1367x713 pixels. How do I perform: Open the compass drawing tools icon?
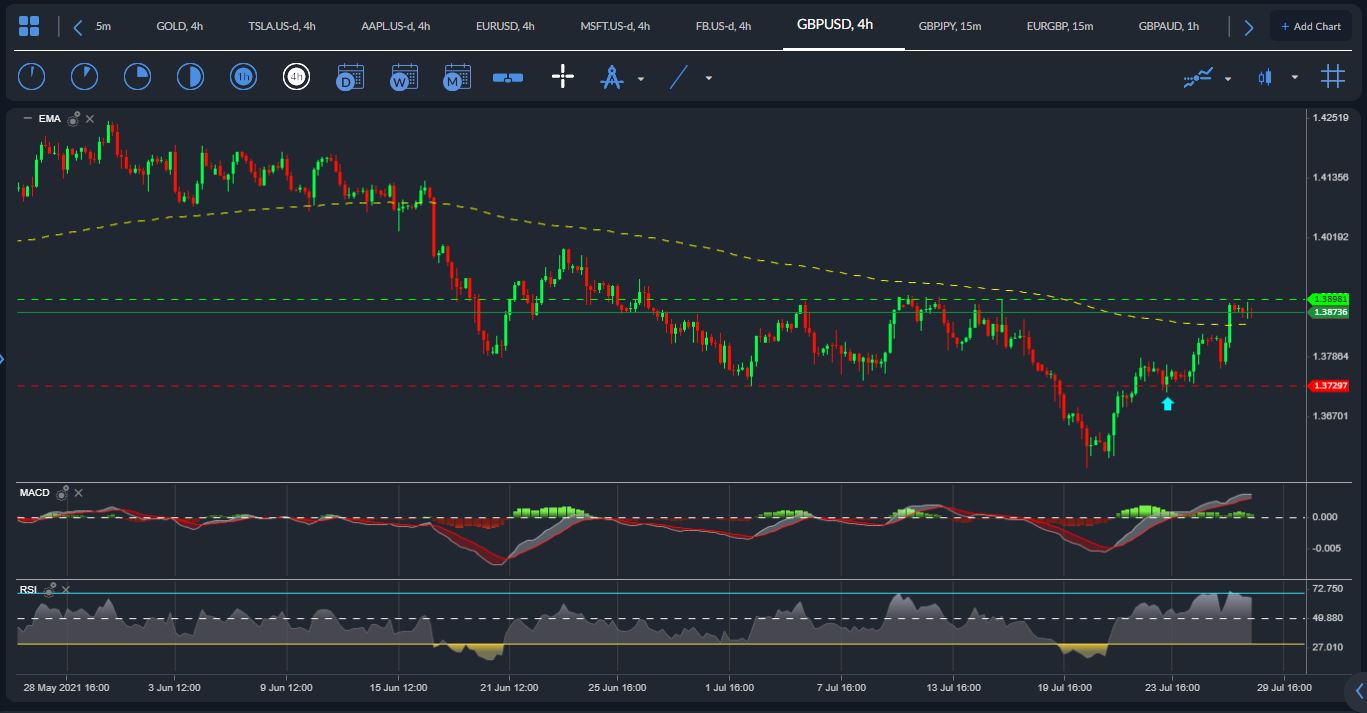tap(613, 76)
